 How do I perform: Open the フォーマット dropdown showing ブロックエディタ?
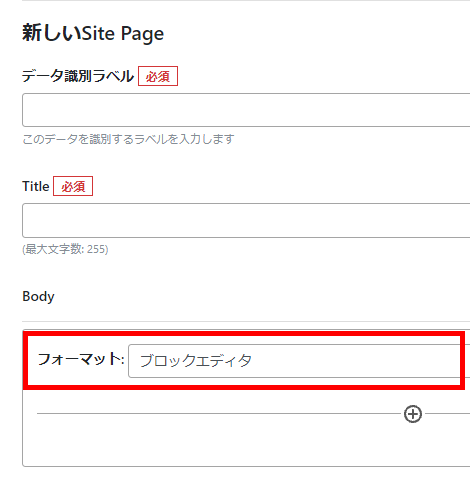299,361
